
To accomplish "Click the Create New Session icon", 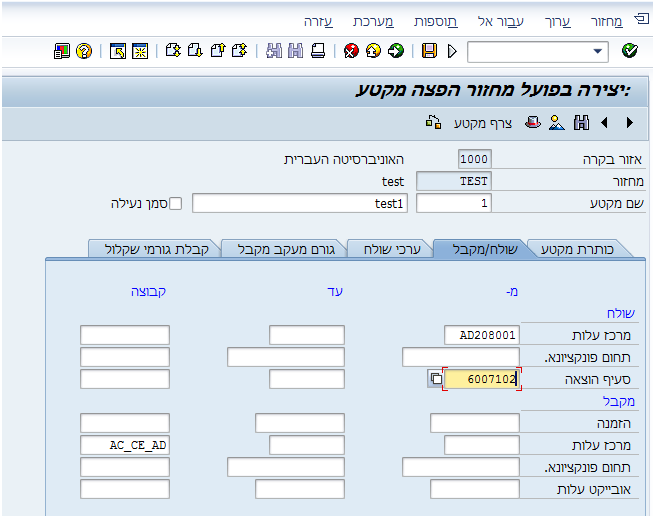I will coord(140,51).
